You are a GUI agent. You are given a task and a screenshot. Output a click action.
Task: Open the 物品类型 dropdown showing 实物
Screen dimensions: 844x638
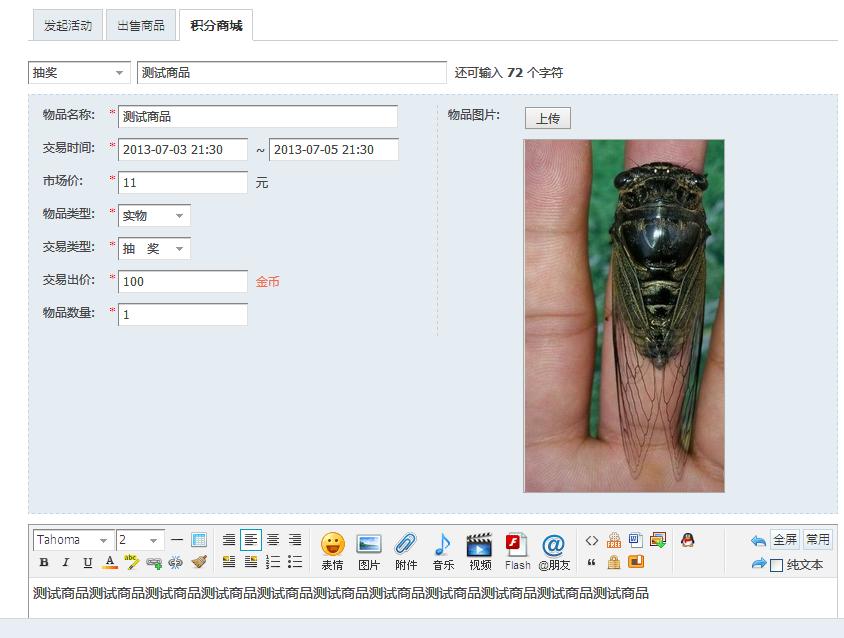pyautogui.click(x=154, y=215)
